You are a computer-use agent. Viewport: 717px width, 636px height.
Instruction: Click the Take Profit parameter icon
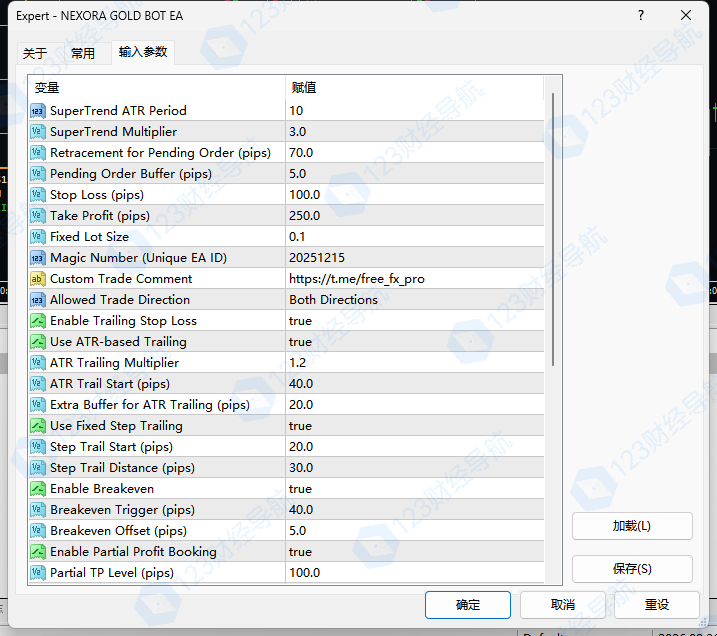[x=37, y=216]
